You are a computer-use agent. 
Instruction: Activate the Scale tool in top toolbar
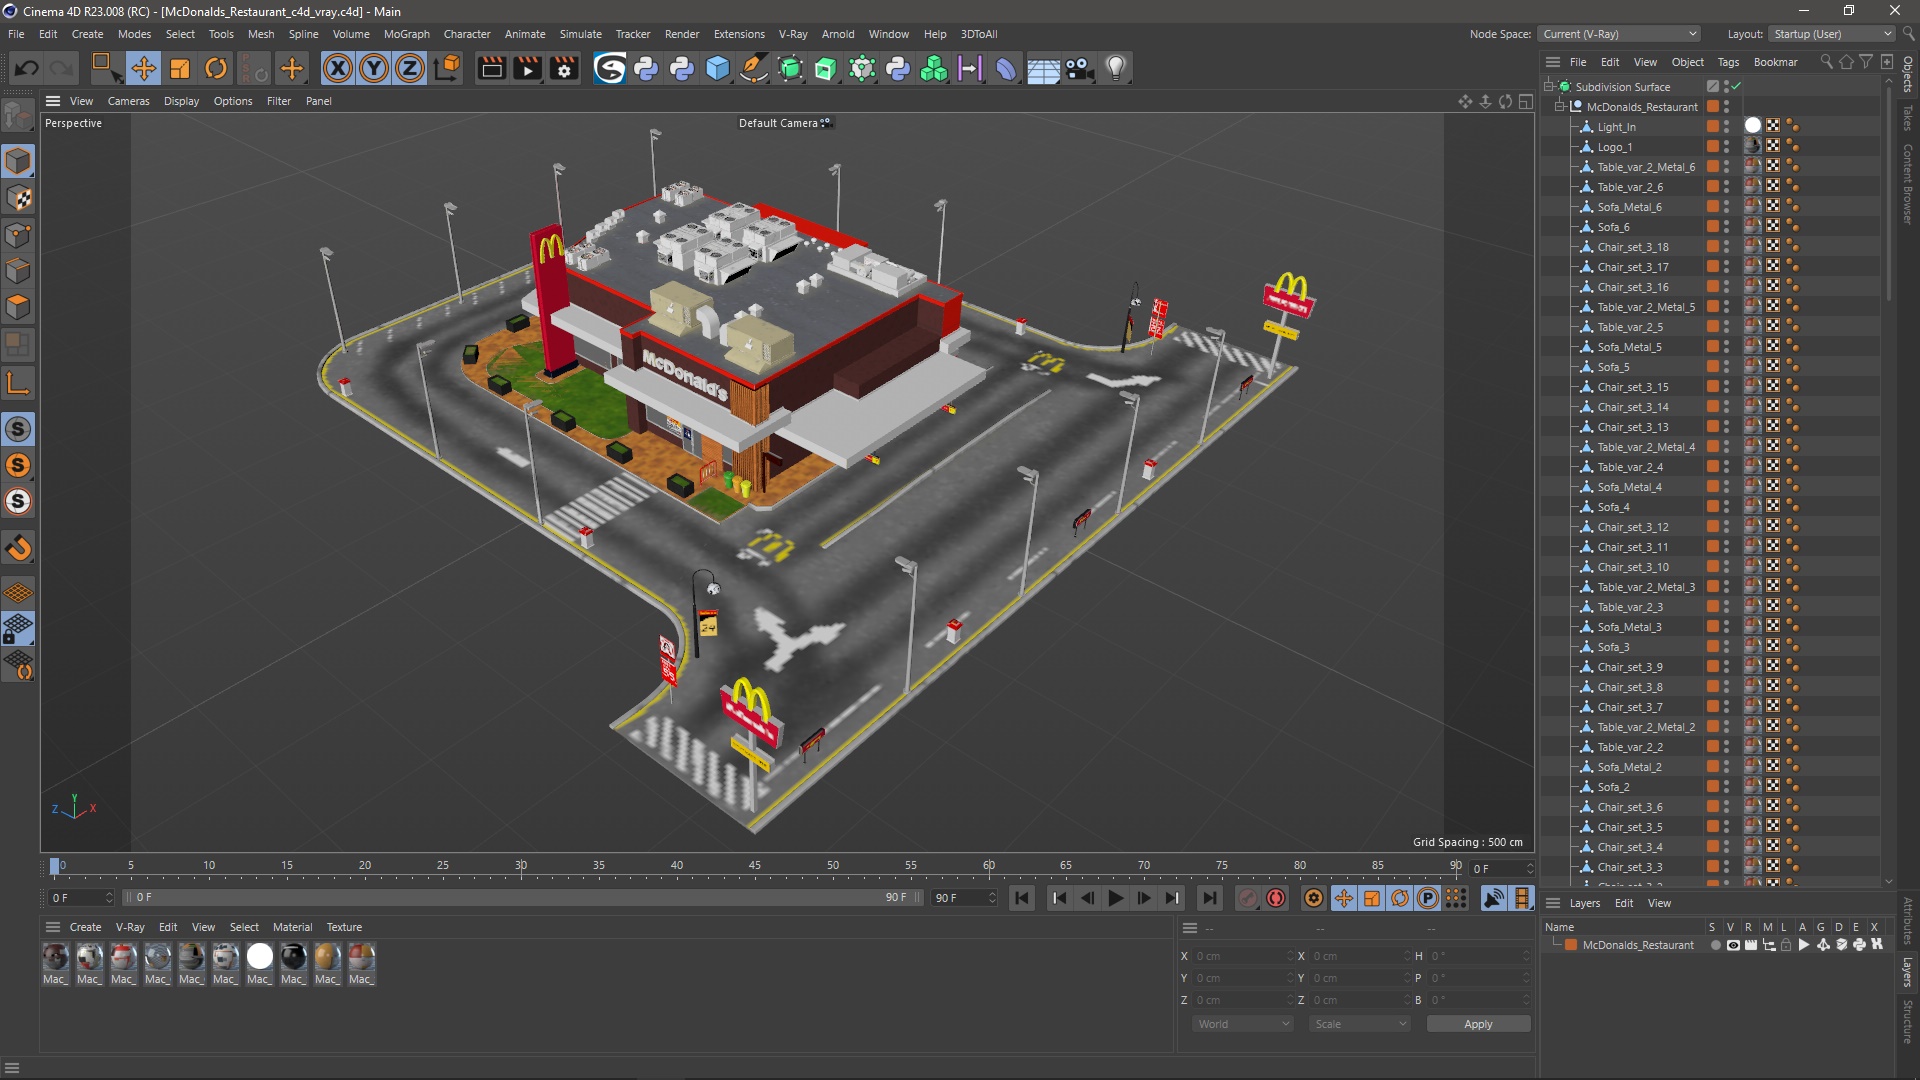pos(180,68)
